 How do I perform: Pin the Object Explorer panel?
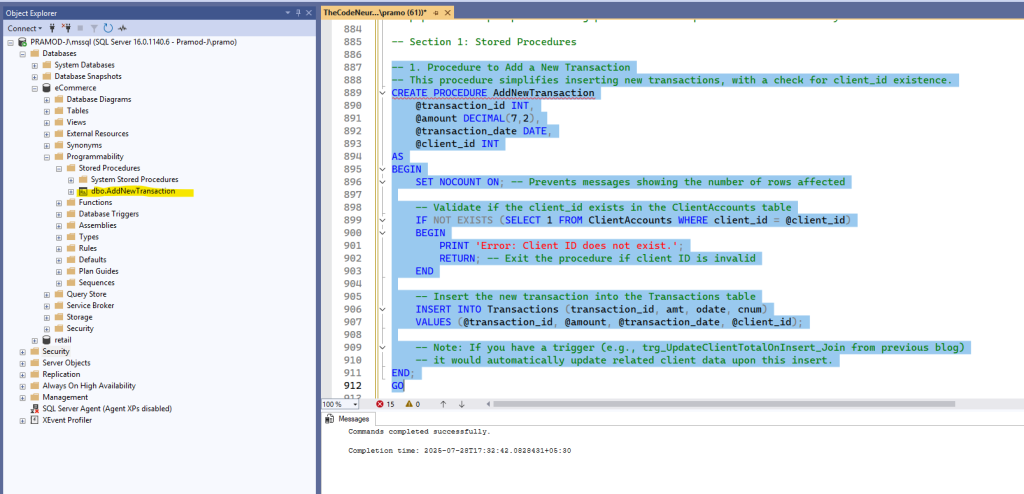tap(298, 12)
